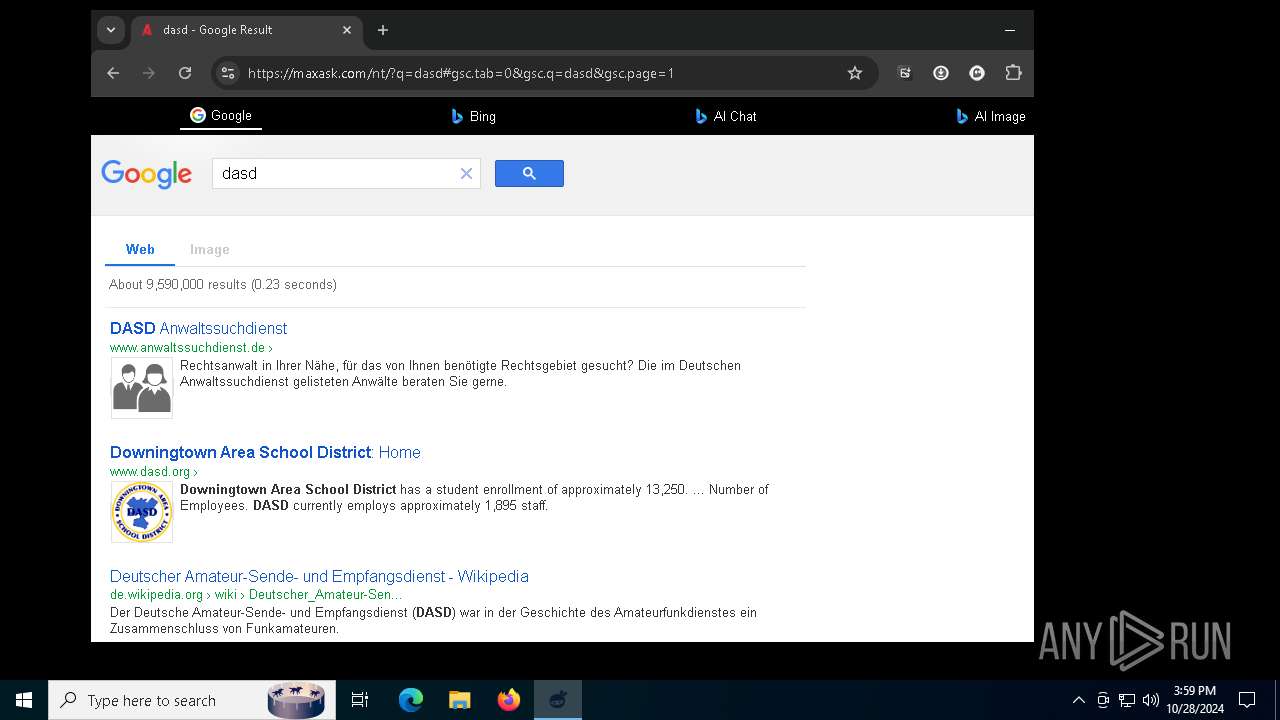The image size is (1280, 720).
Task: Click the 'Type here to search' taskbar box
Action: point(190,700)
